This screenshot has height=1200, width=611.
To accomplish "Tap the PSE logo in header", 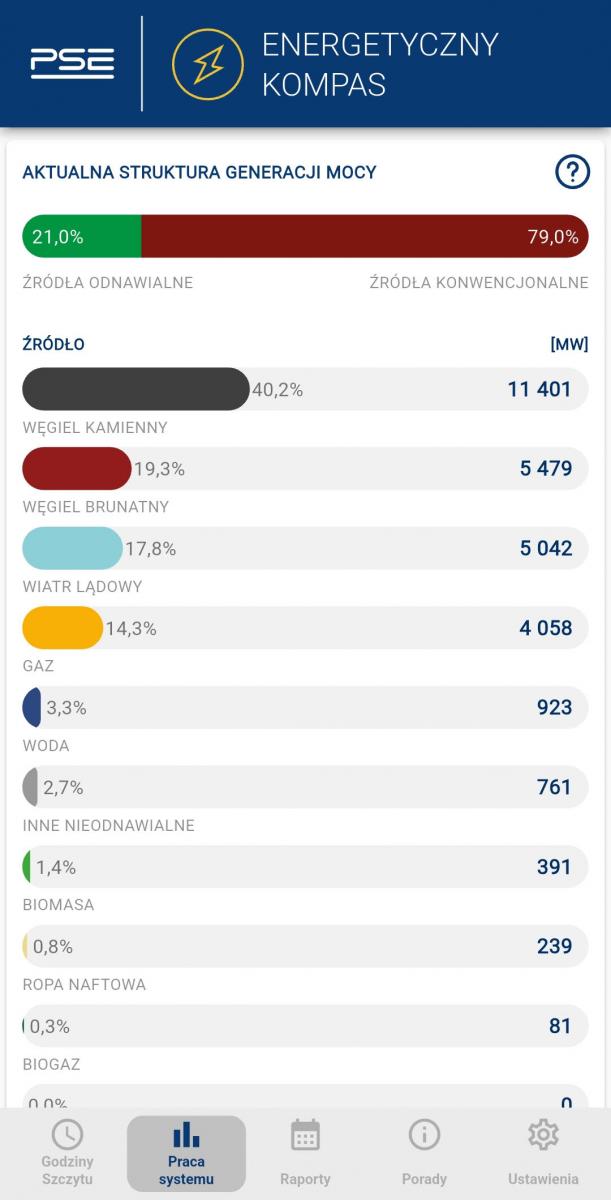I will click(72, 64).
